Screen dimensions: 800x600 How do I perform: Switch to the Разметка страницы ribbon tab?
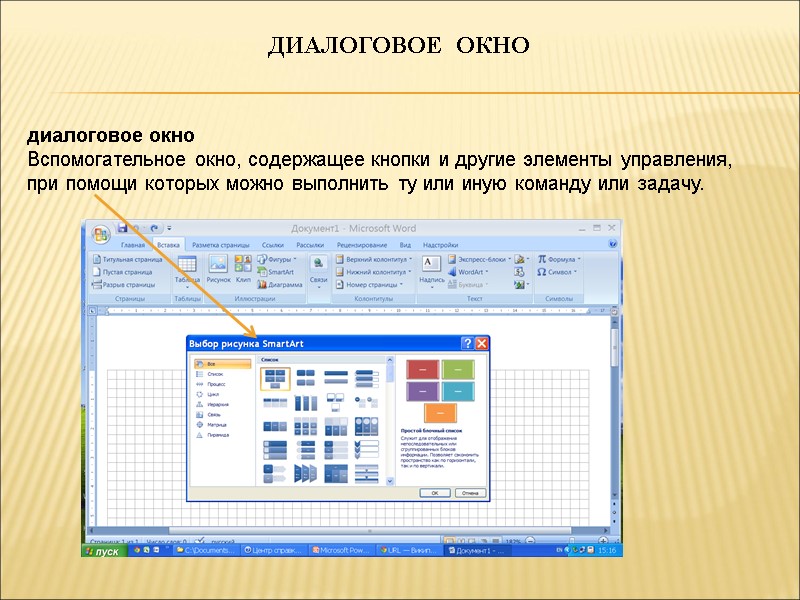point(220,246)
